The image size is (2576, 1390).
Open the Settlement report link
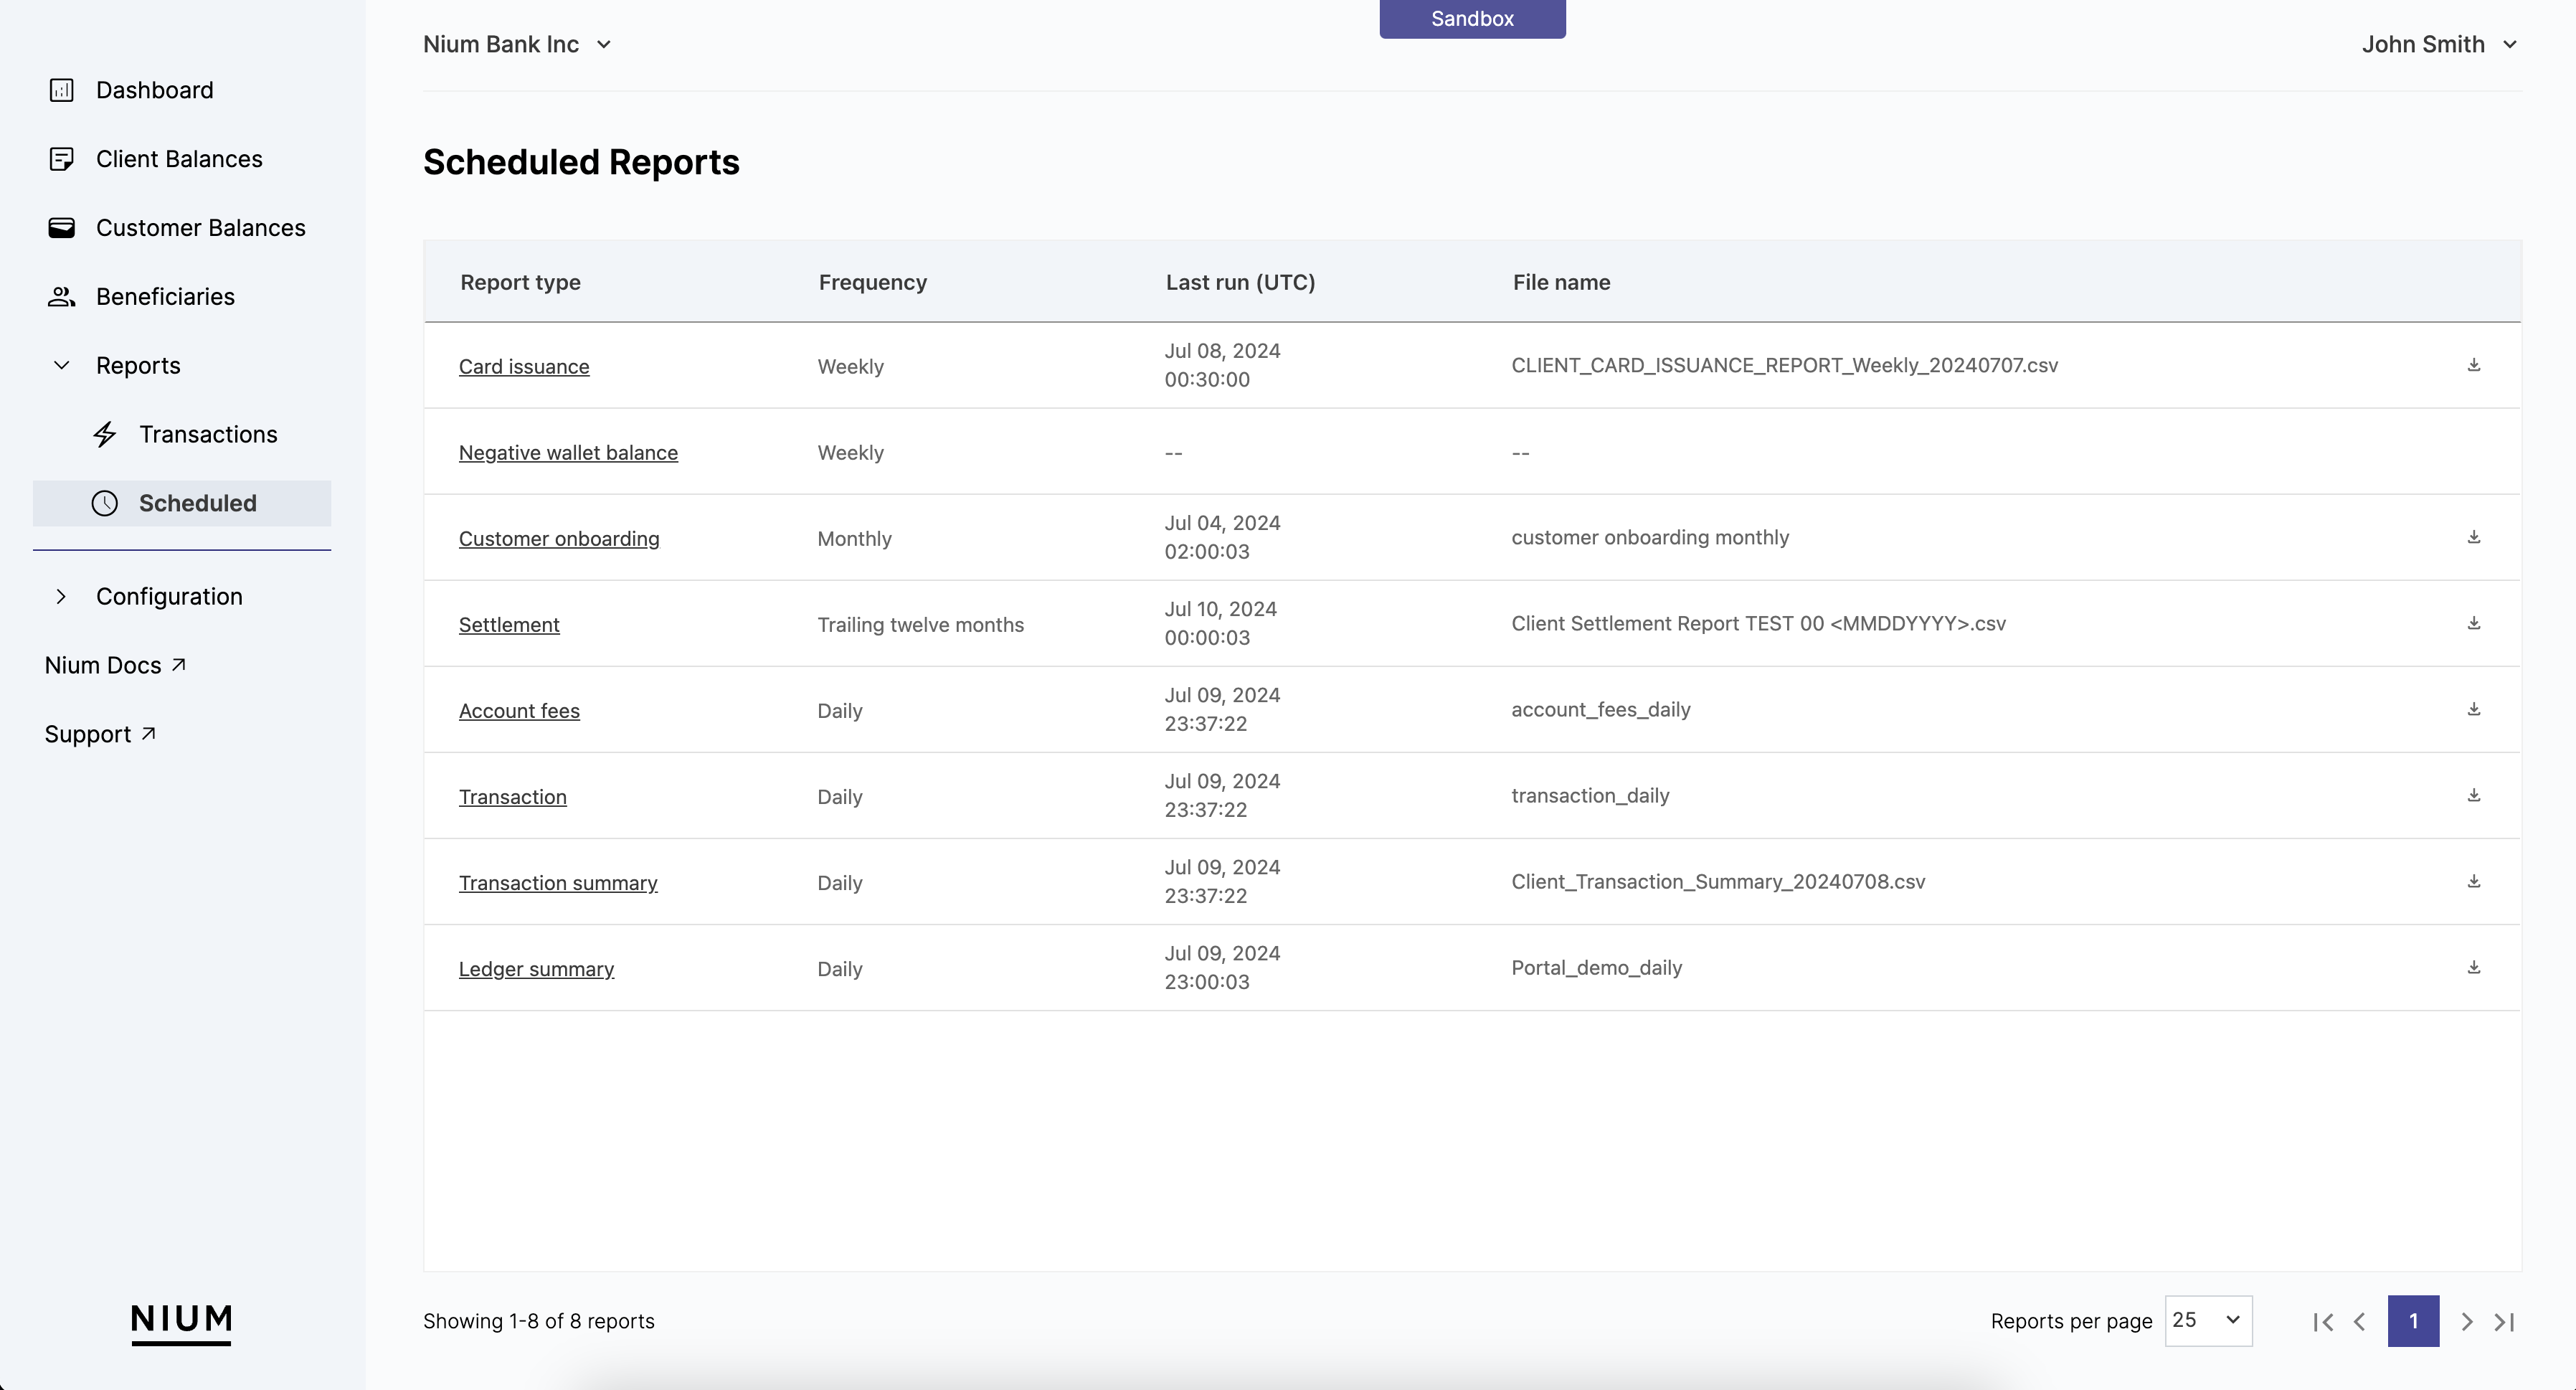[509, 624]
